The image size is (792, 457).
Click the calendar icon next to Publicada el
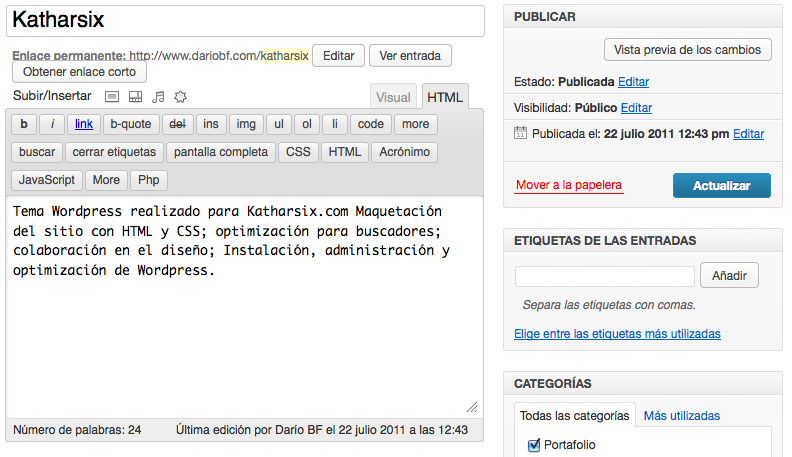pyautogui.click(x=520, y=133)
